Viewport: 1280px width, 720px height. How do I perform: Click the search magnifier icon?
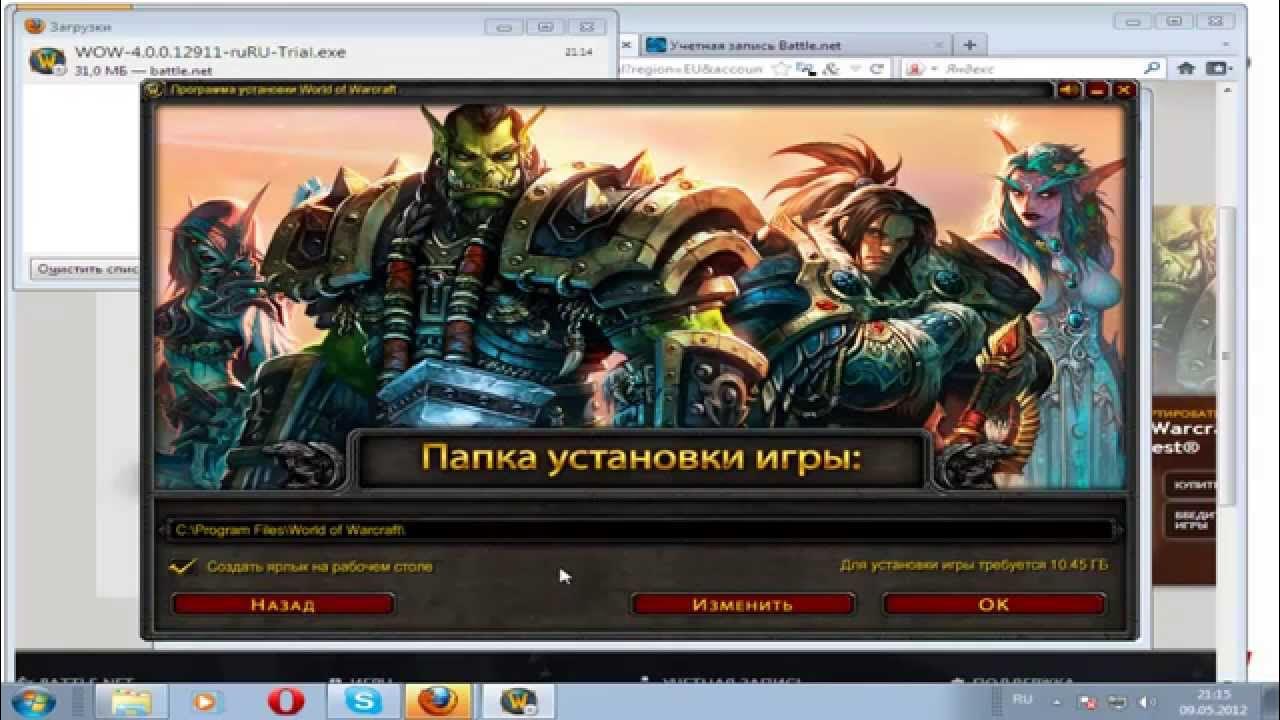coord(1152,69)
